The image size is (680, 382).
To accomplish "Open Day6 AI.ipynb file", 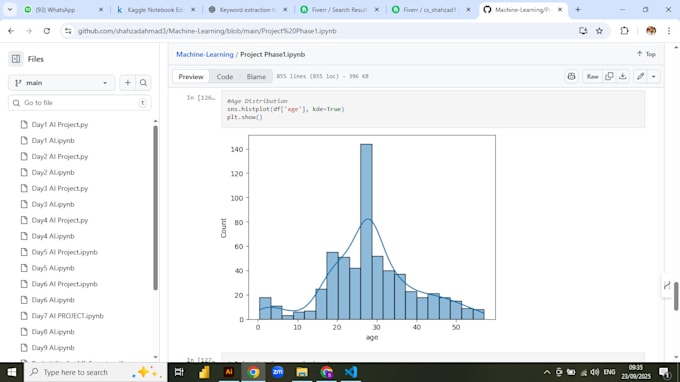I will pyautogui.click(x=53, y=300).
